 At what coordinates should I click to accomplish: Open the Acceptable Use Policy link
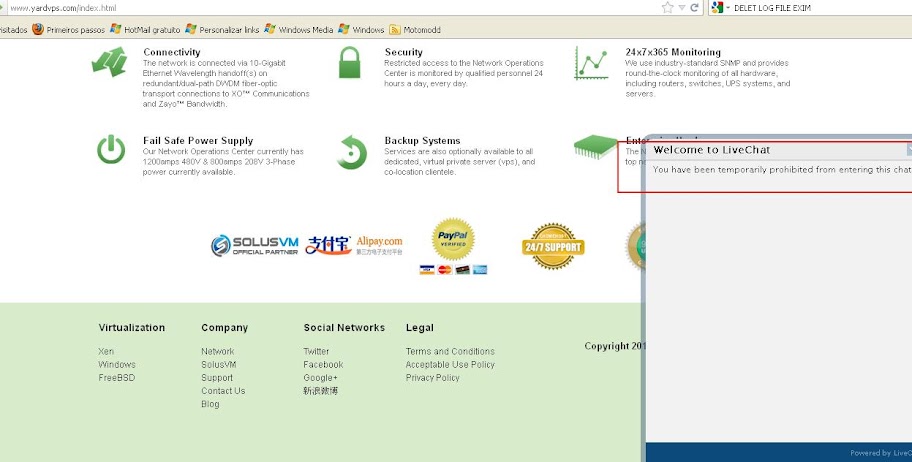click(450, 364)
